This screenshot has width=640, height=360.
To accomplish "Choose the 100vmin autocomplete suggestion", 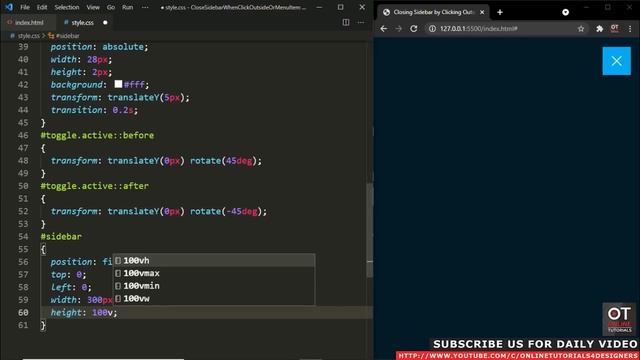I will [214, 286].
